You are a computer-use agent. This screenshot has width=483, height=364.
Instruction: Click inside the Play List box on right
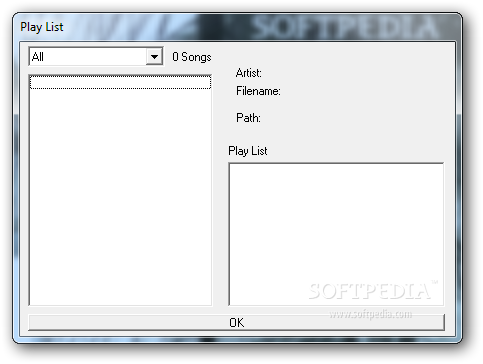coord(336,234)
